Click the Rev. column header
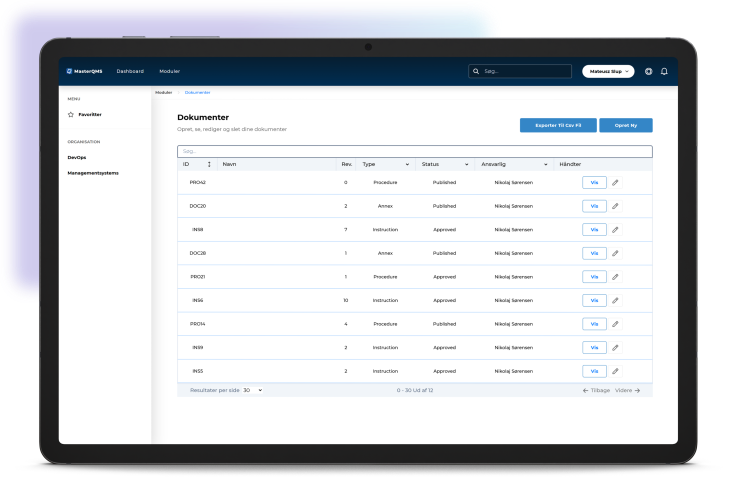 [x=346, y=164]
